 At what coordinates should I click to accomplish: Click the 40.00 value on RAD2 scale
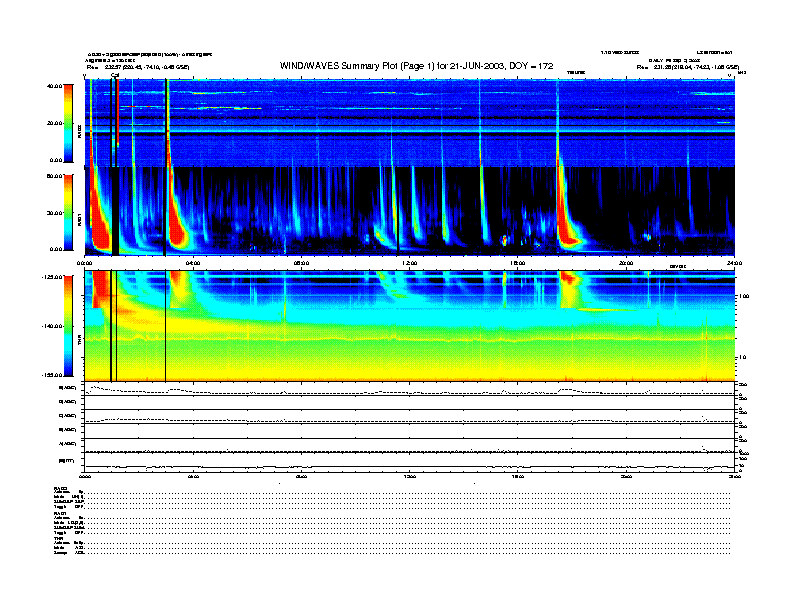(x=54, y=86)
